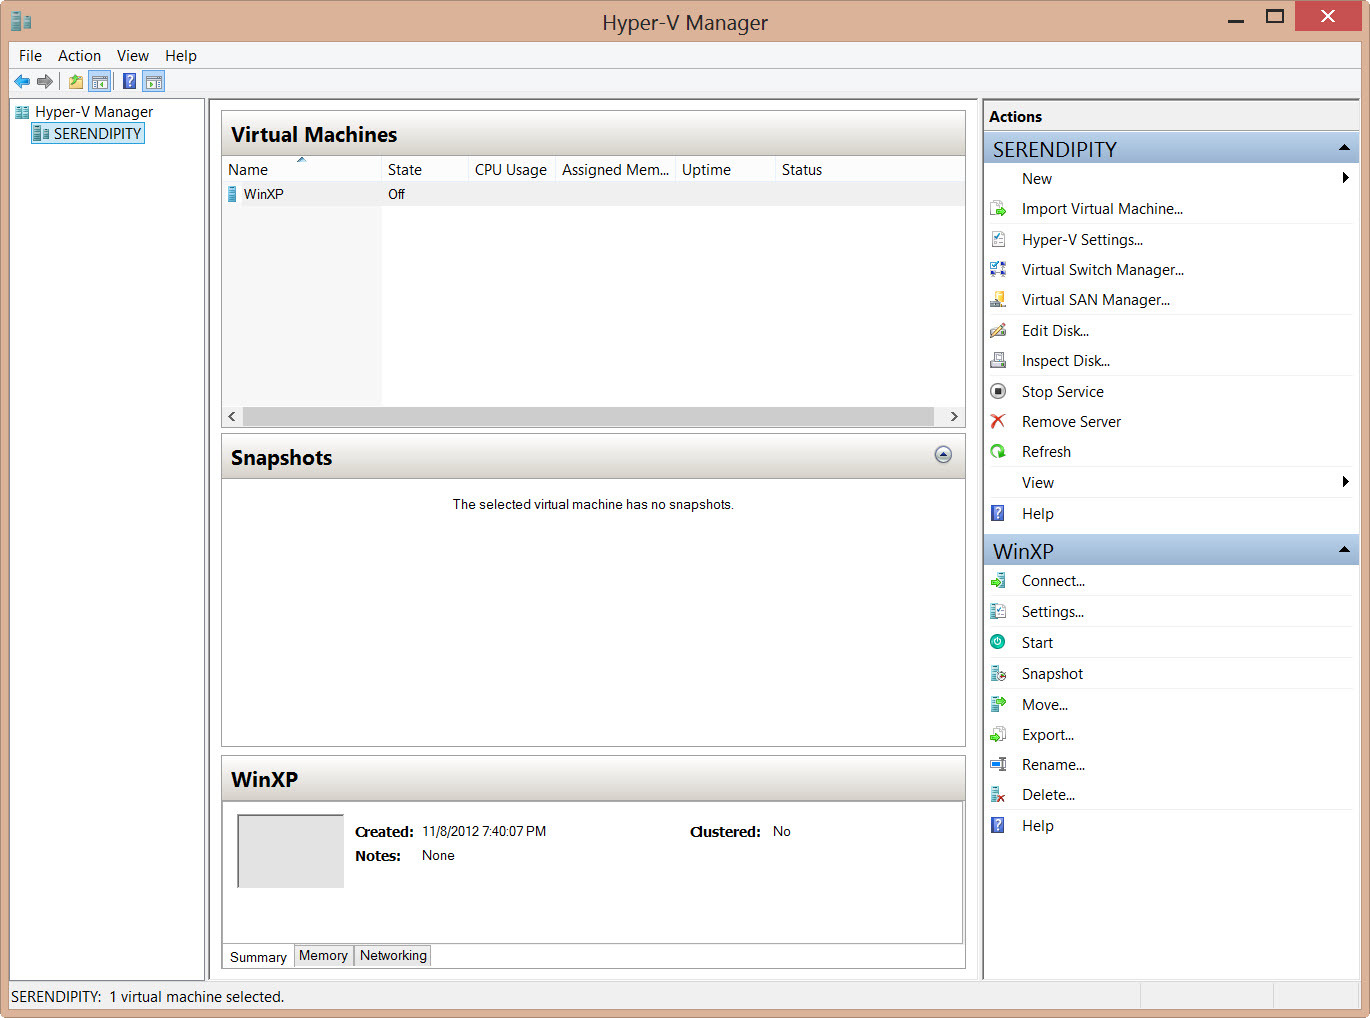
Task: Expand the New submenu arrow
Action: [1346, 178]
